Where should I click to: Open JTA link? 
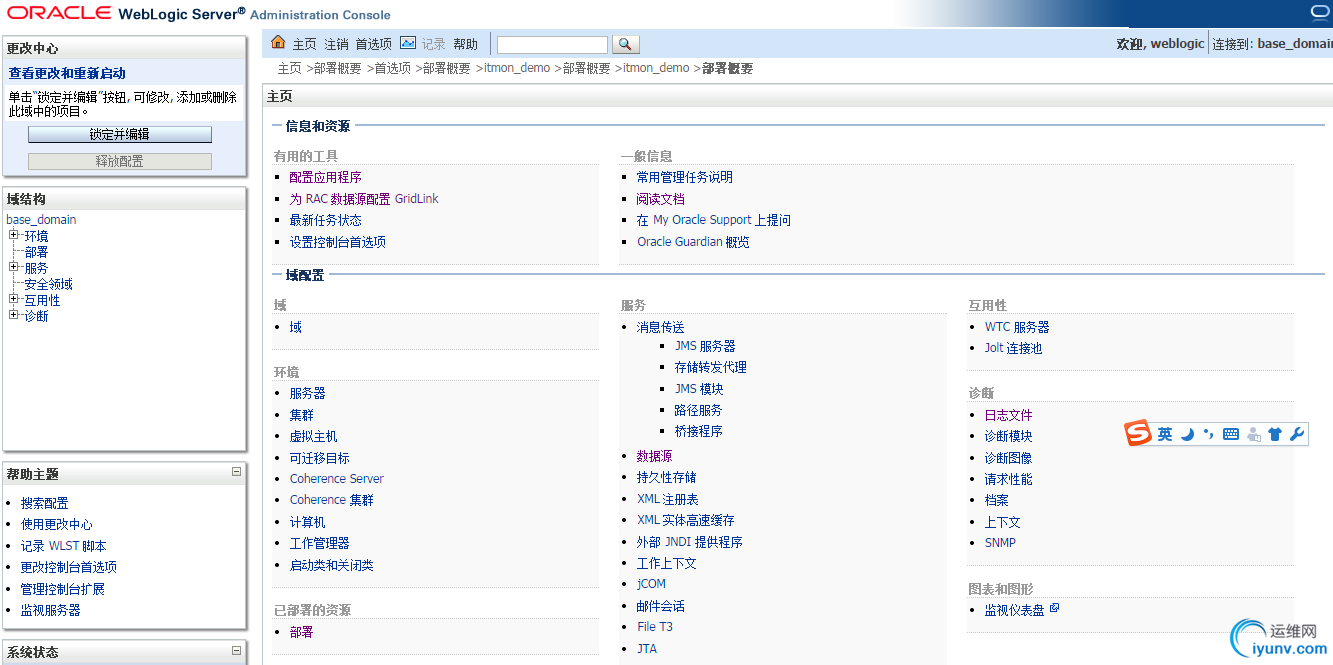tap(647, 649)
